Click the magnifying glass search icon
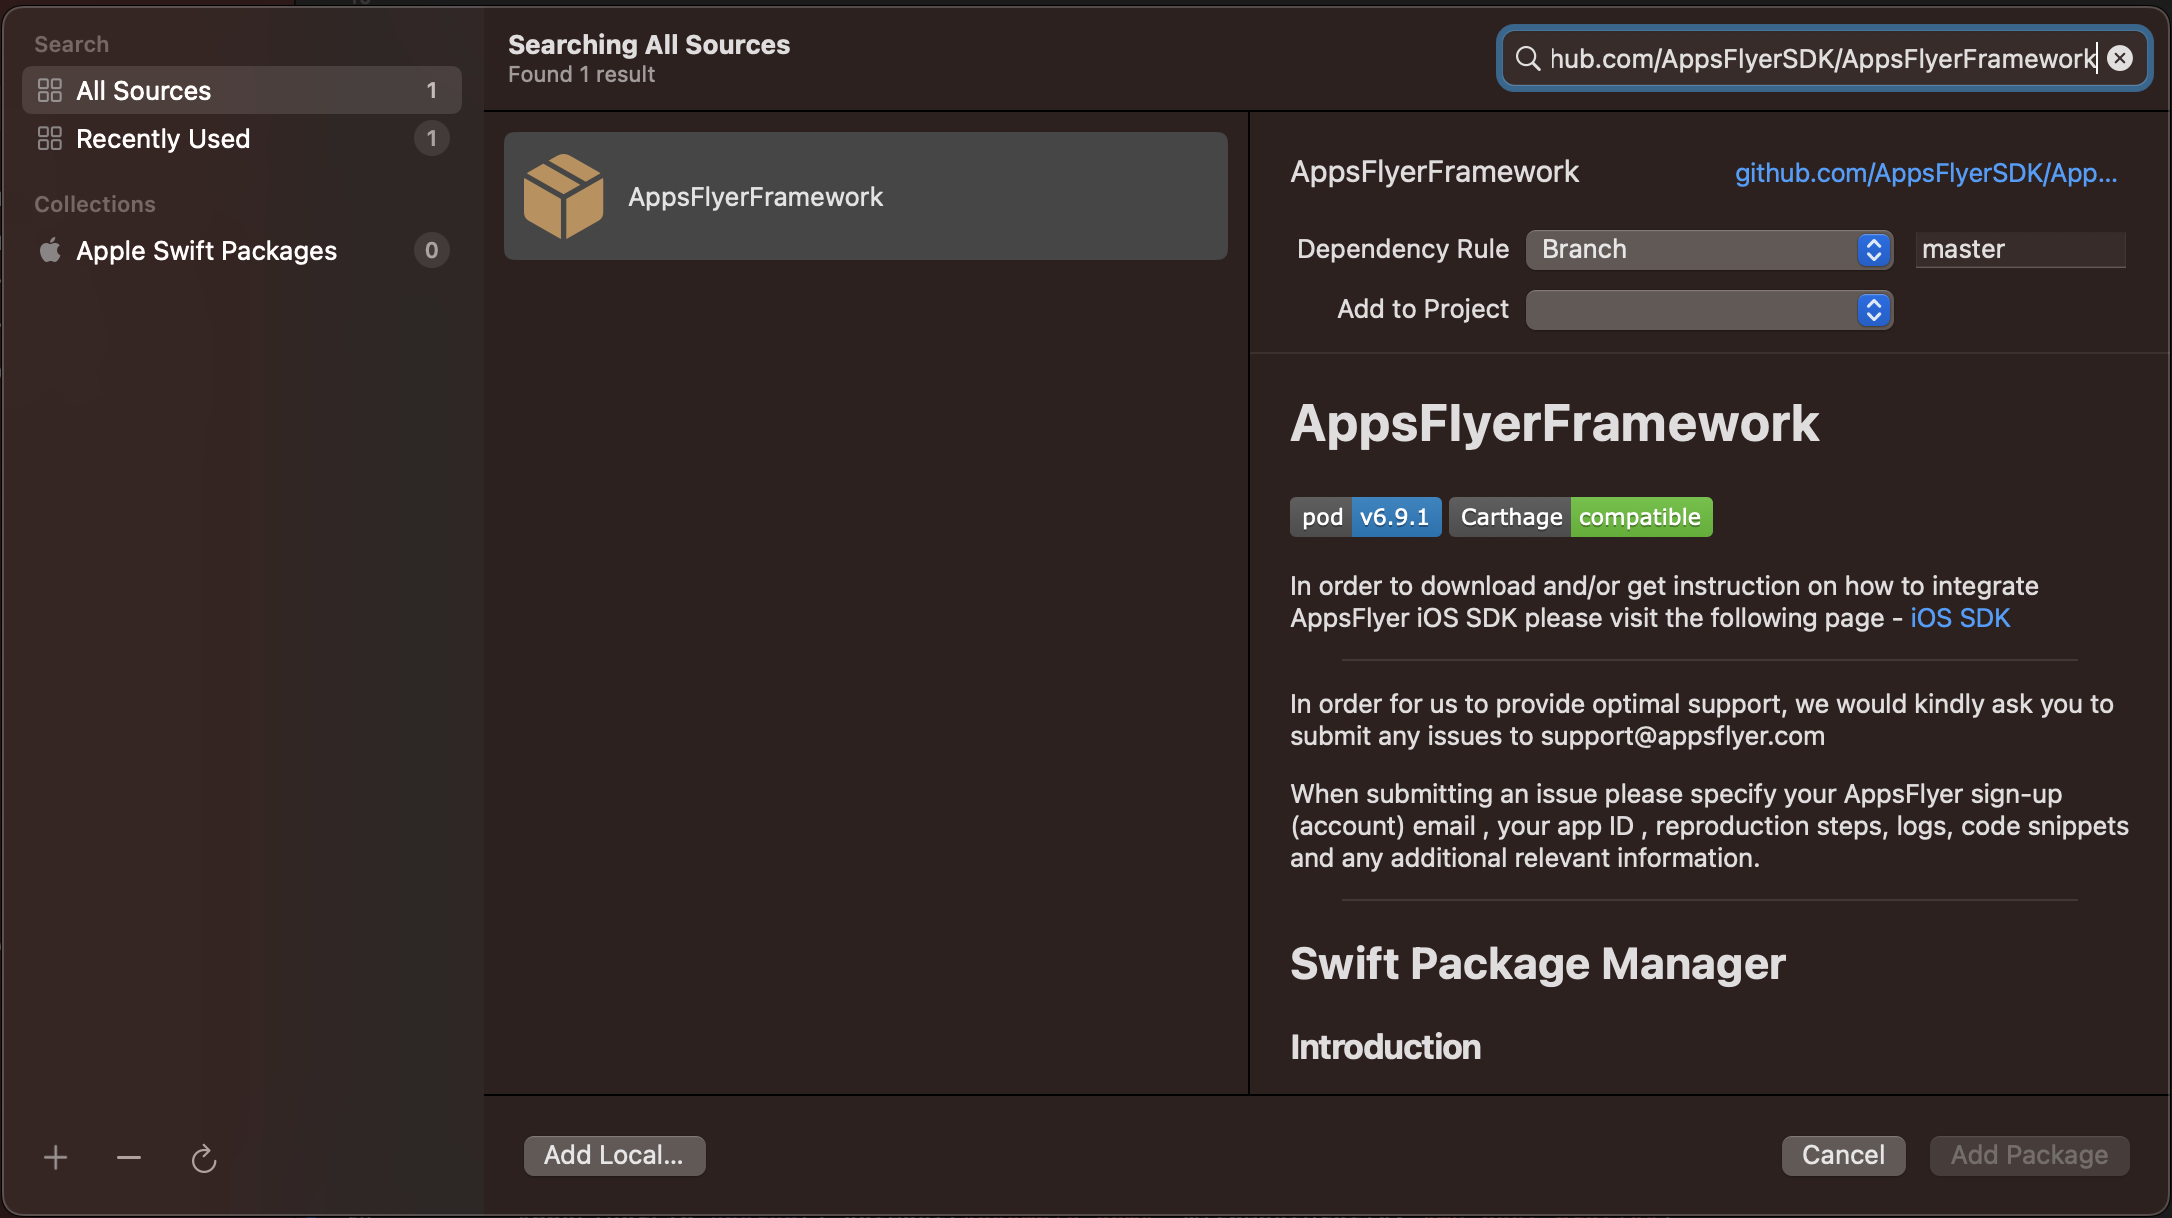The height and width of the screenshot is (1218, 2172). [1527, 58]
